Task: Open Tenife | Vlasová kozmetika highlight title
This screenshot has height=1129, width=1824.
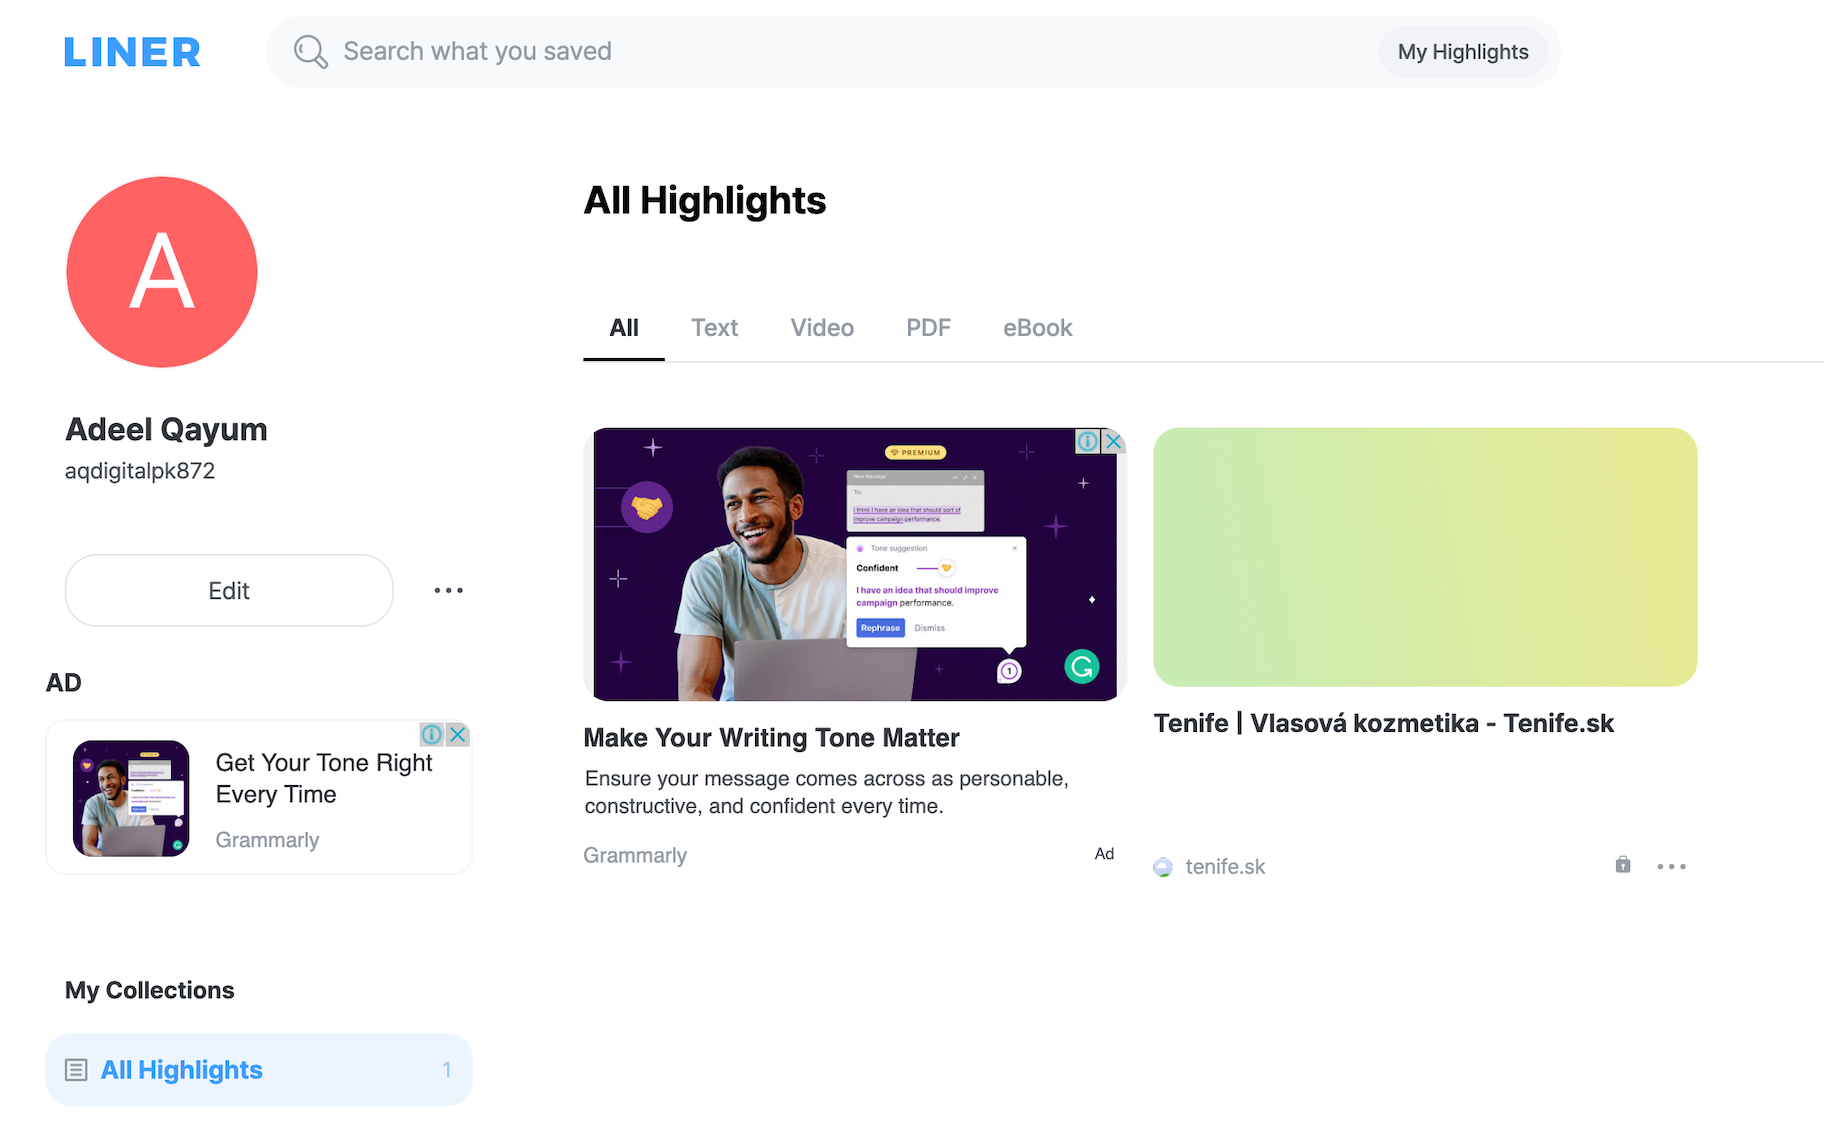Action: (x=1383, y=723)
